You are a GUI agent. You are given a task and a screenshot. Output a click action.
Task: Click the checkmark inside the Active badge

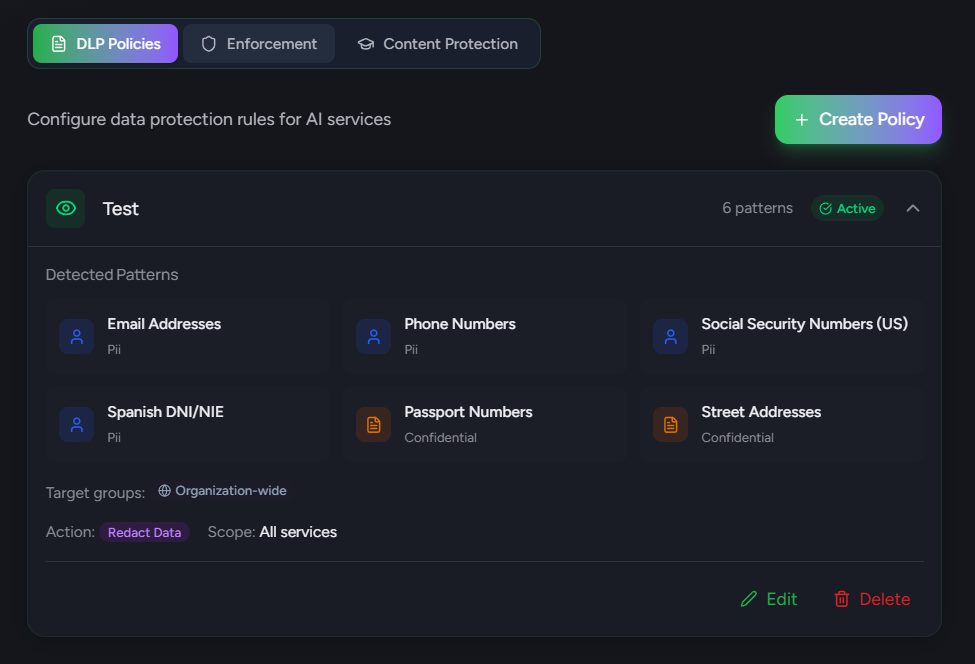click(x=825, y=208)
